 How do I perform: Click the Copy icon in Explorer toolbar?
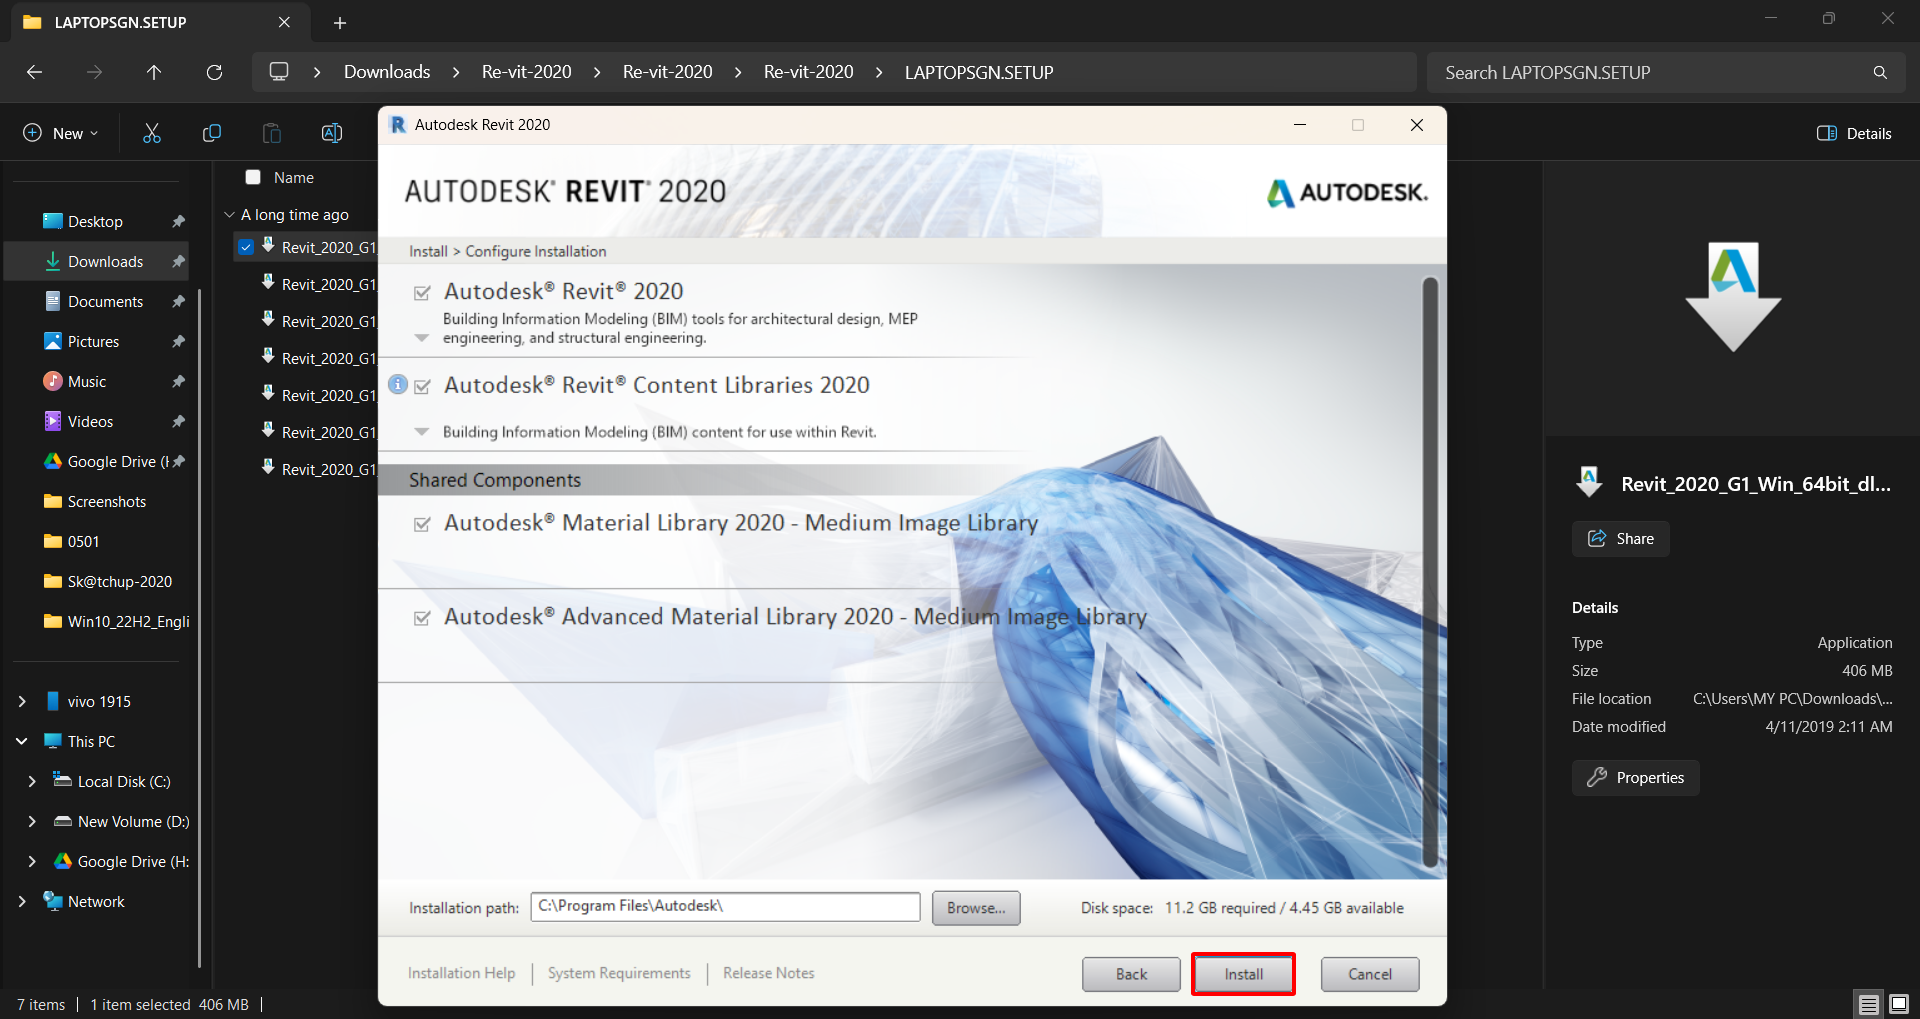click(211, 132)
